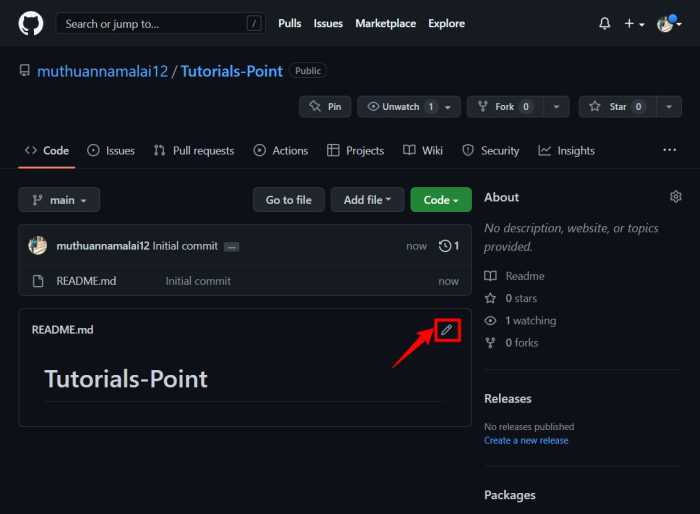Open About settings gear icon
700x514 pixels.
[x=675, y=196]
